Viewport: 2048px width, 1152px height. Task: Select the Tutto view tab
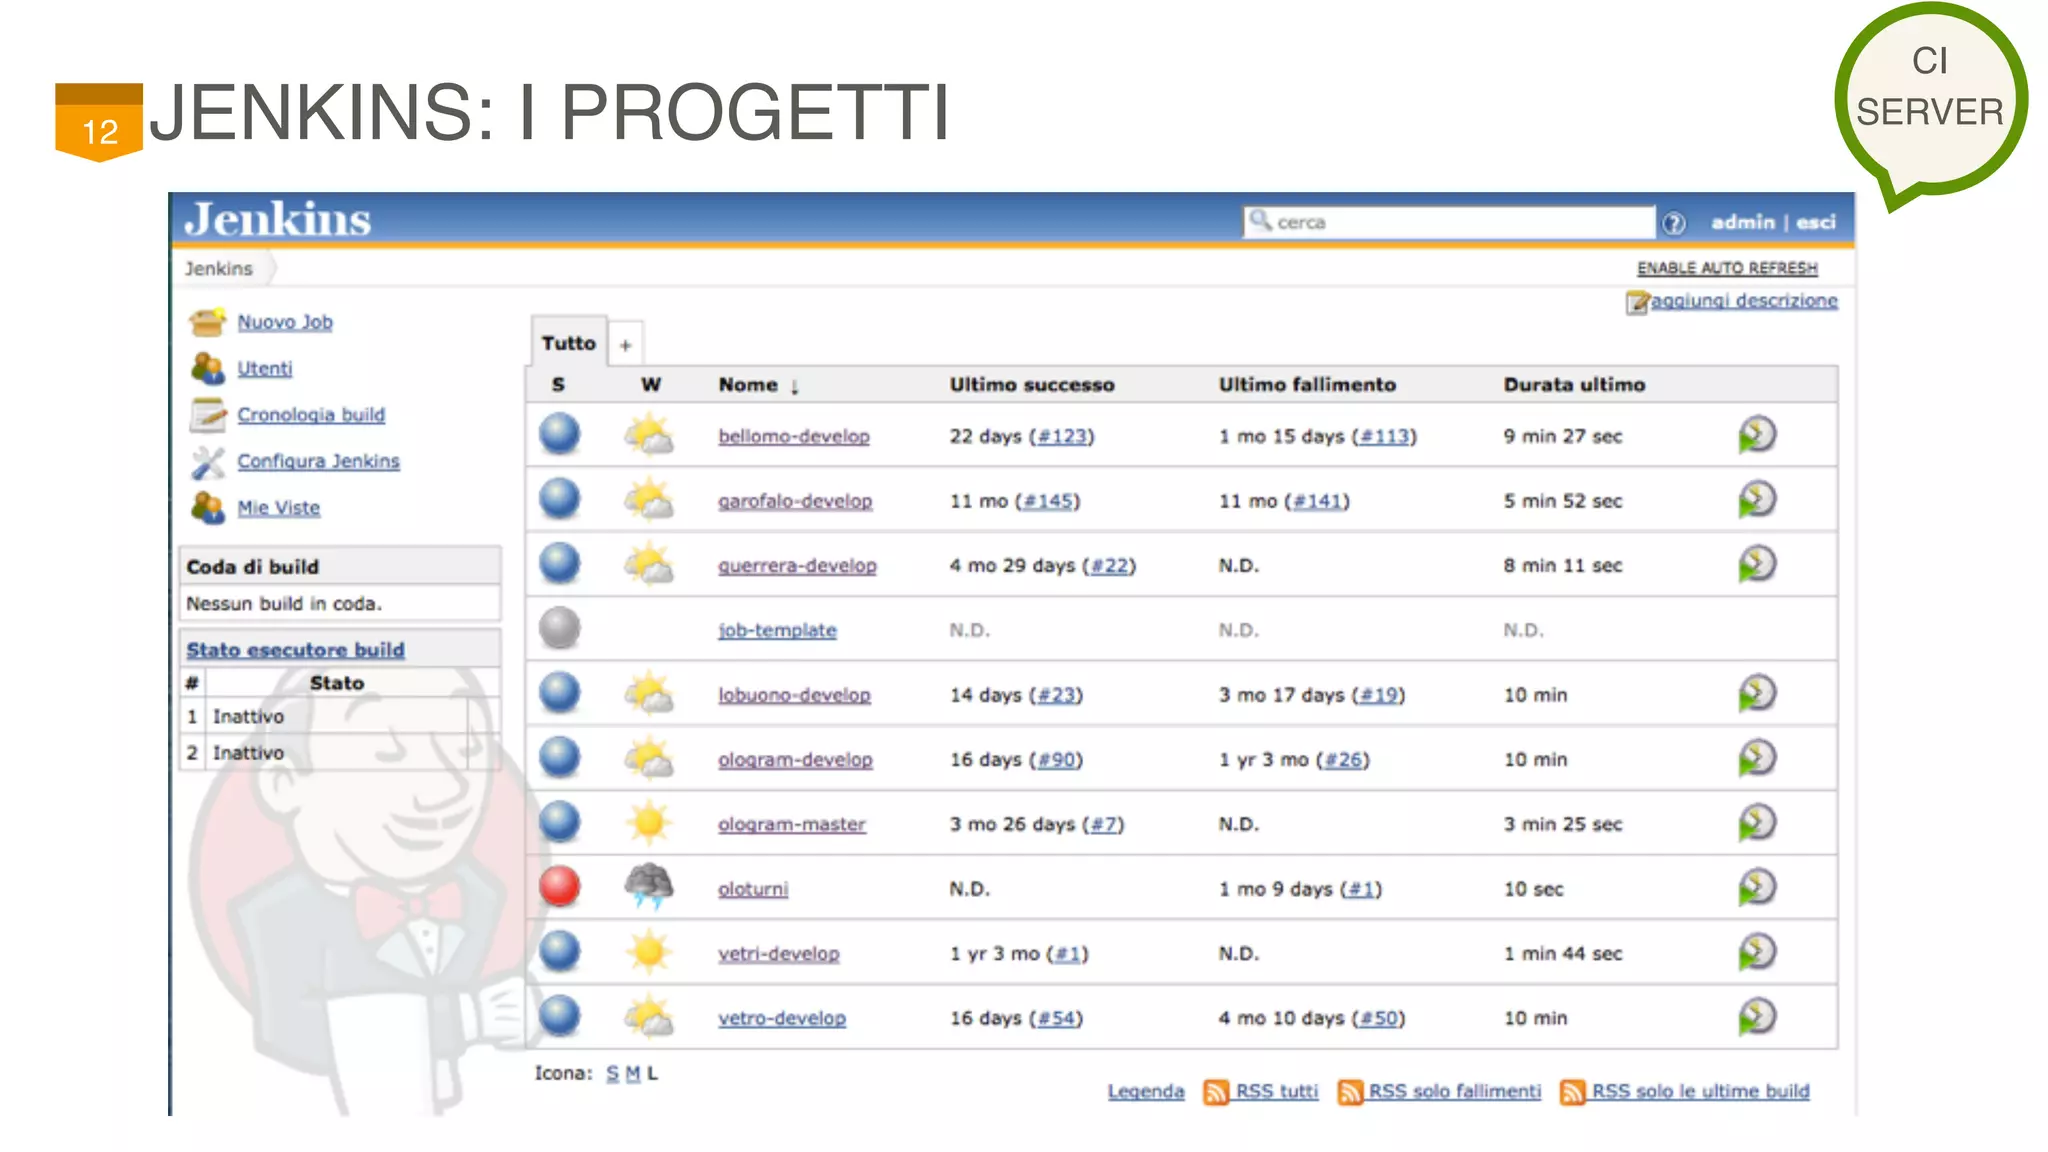pyautogui.click(x=568, y=343)
